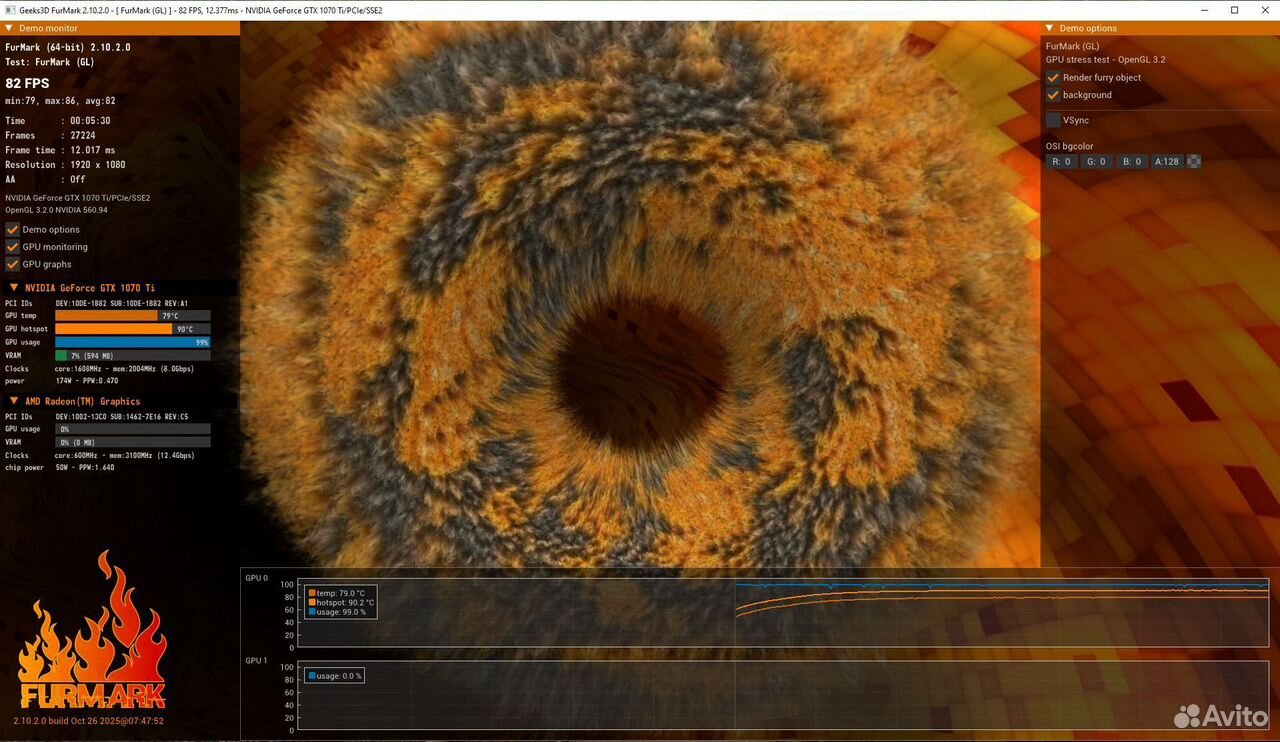The image size is (1280, 742).
Task: Click the AMD Radeon VRAM 0% (0 MB) bar
Action: click(x=132, y=442)
